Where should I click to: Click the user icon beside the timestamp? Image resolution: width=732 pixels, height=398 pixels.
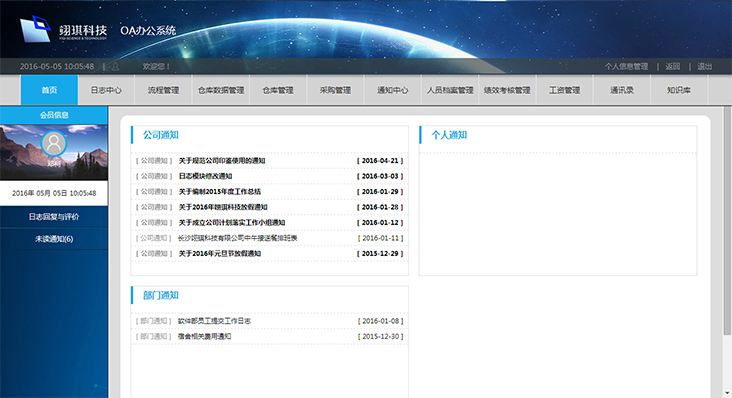click(x=115, y=67)
